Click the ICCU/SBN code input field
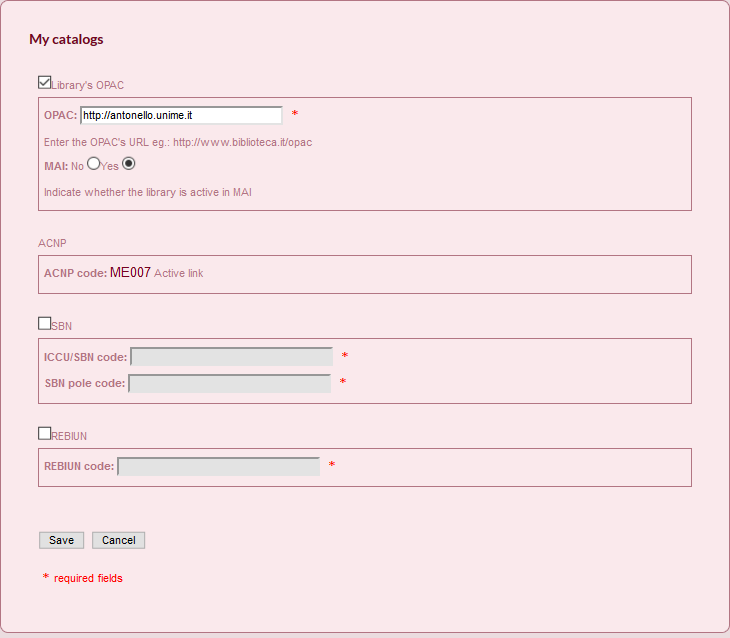Viewport: 730px width, 638px height. (231, 357)
